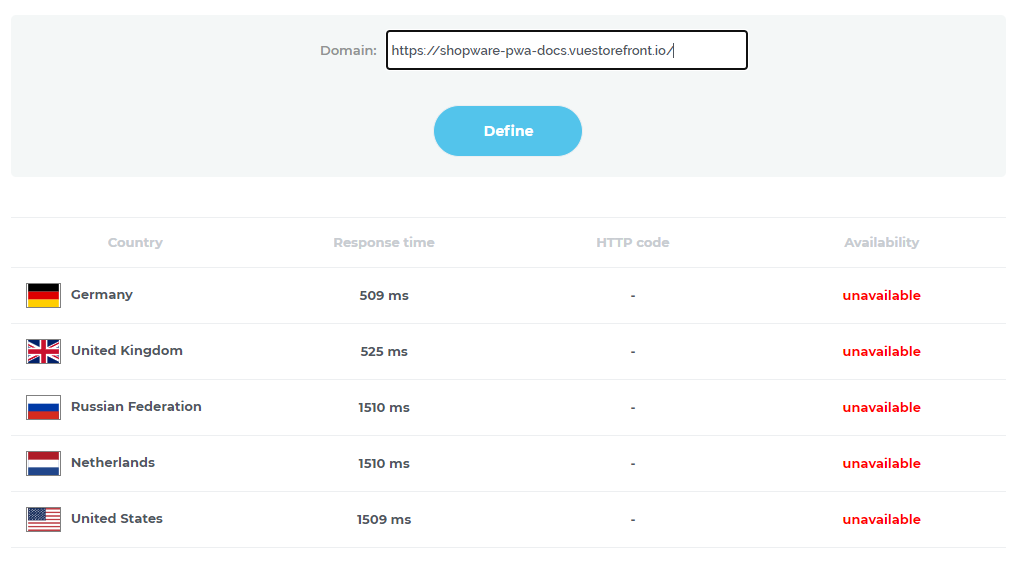Click the 1510 ms response time for Netherlands
This screenshot has width=1032, height=577.
click(x=384, y=463)
